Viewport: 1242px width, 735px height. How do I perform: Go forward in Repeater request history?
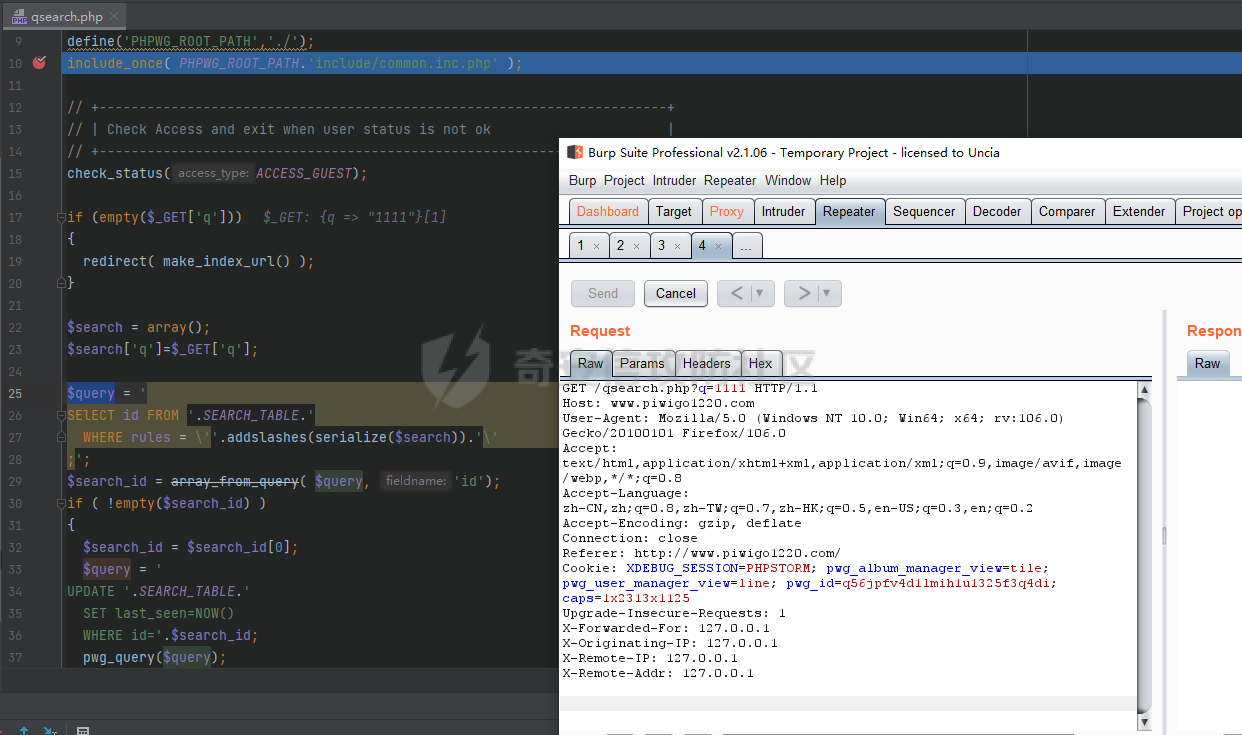coord(803,293)
